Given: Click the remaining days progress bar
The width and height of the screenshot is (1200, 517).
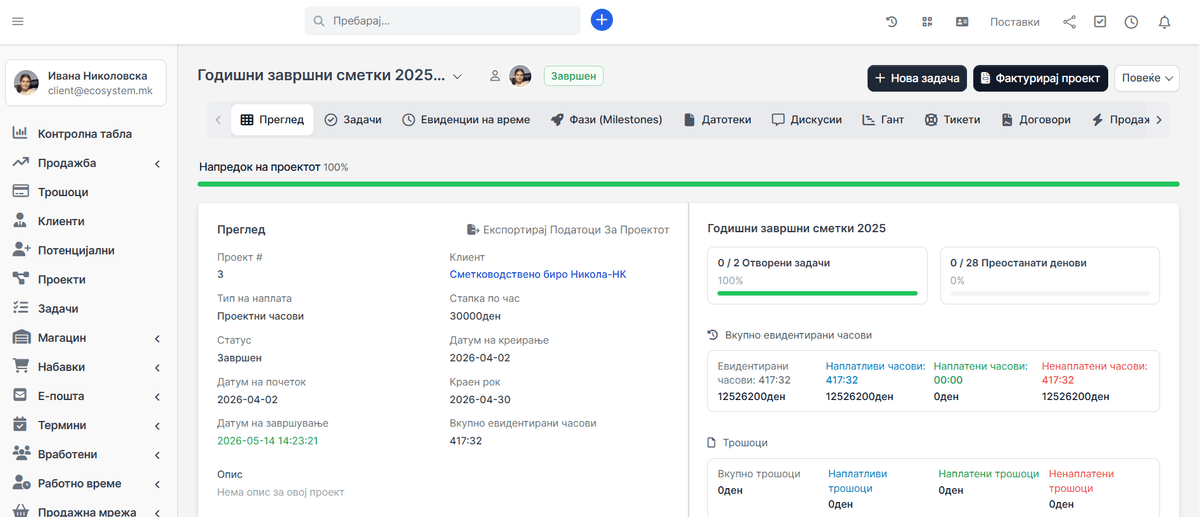Looking at the screenshot, I should click(1050, 293).
